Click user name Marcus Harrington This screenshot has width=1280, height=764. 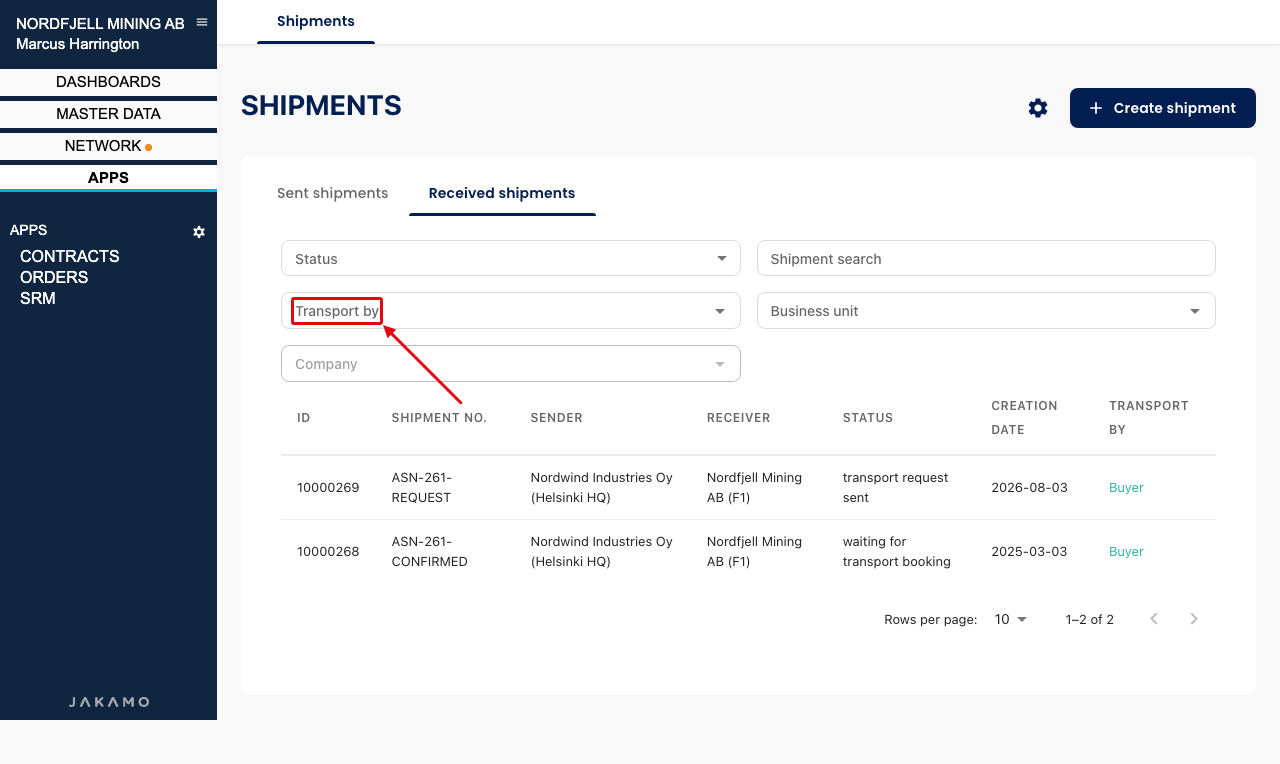78,44
